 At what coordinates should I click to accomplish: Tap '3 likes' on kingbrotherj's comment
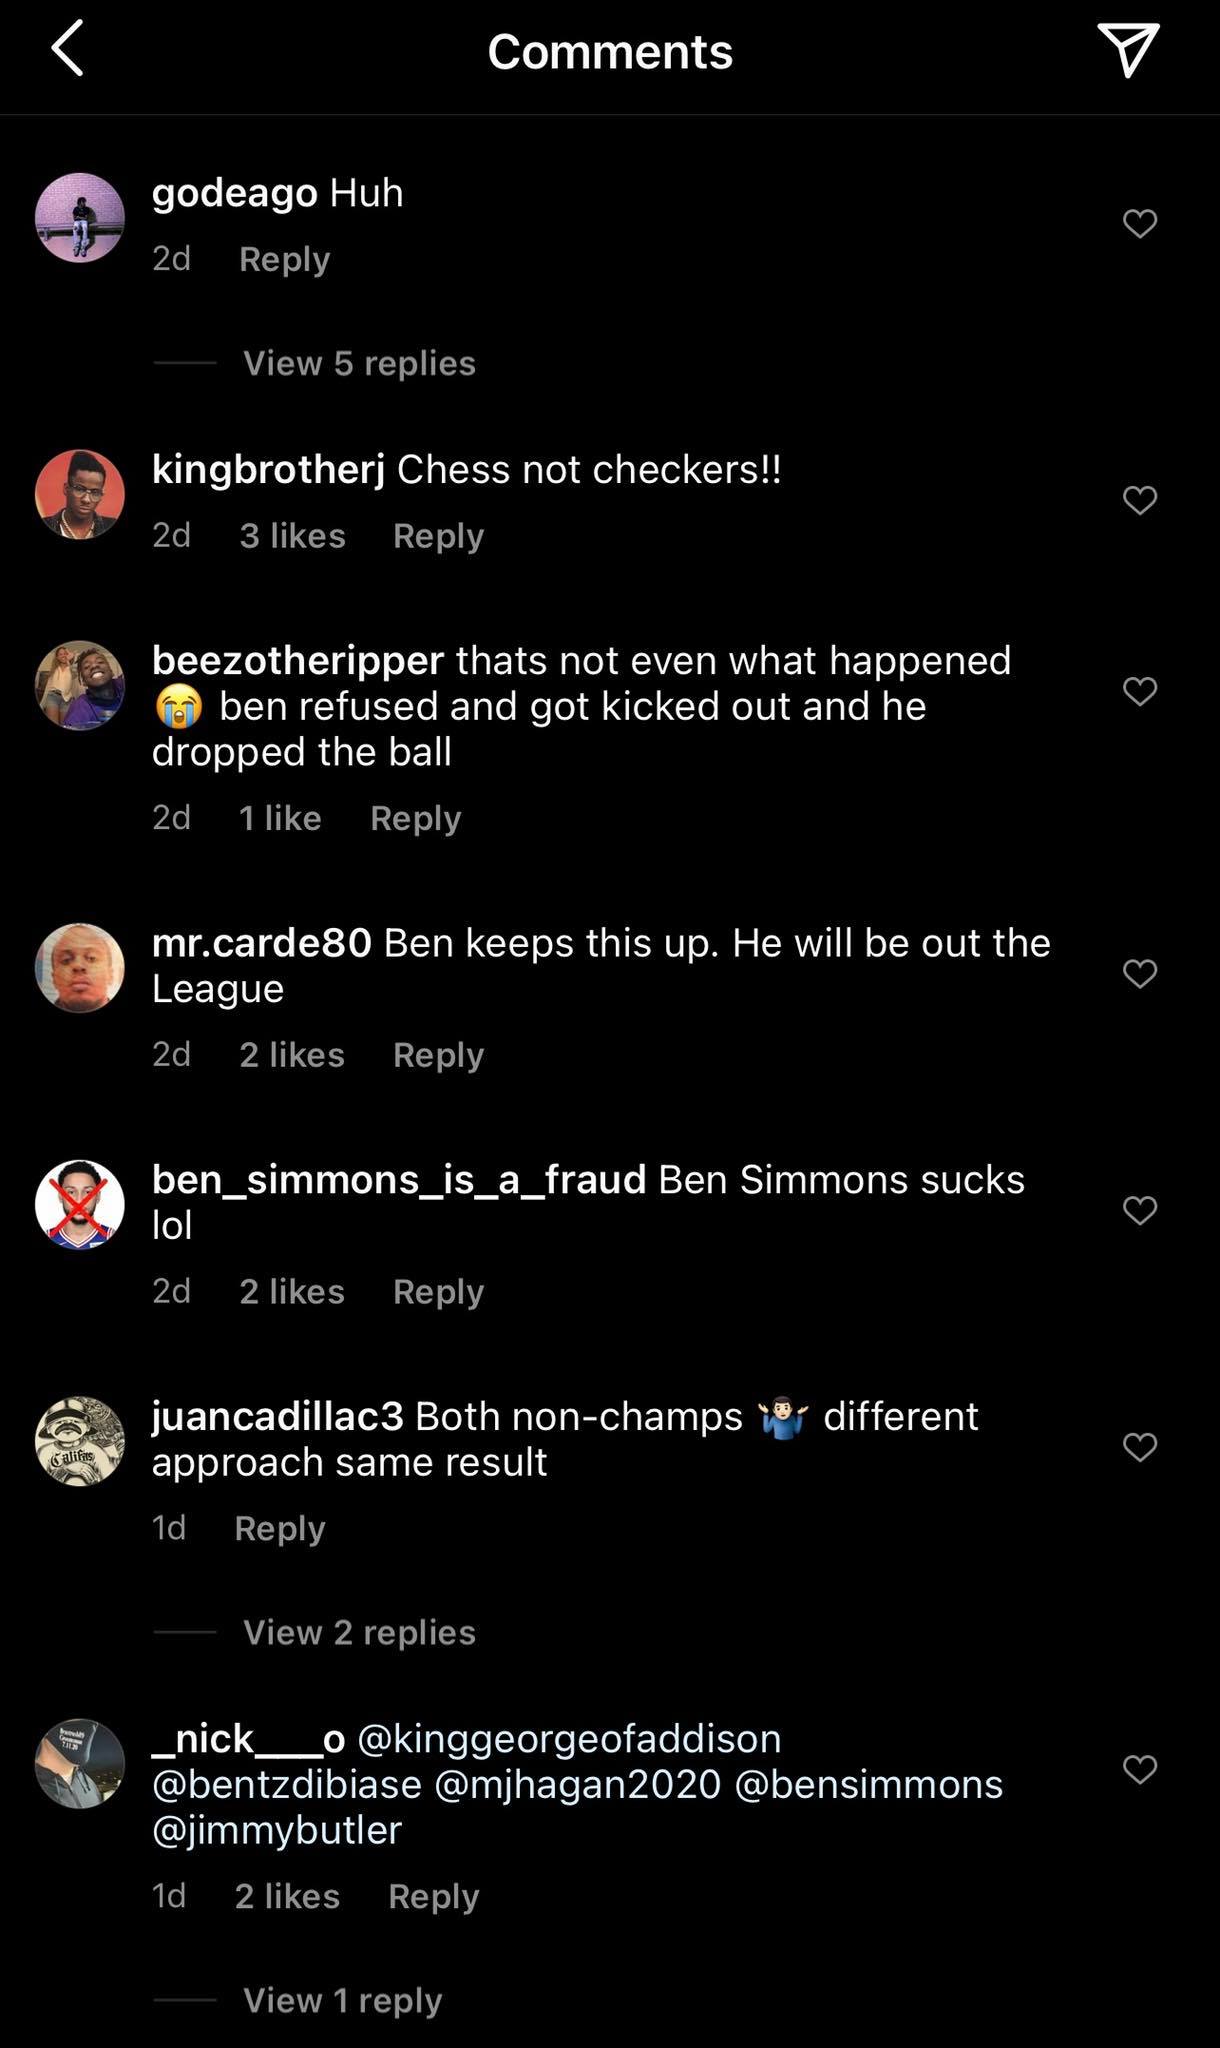coord(293,536)
